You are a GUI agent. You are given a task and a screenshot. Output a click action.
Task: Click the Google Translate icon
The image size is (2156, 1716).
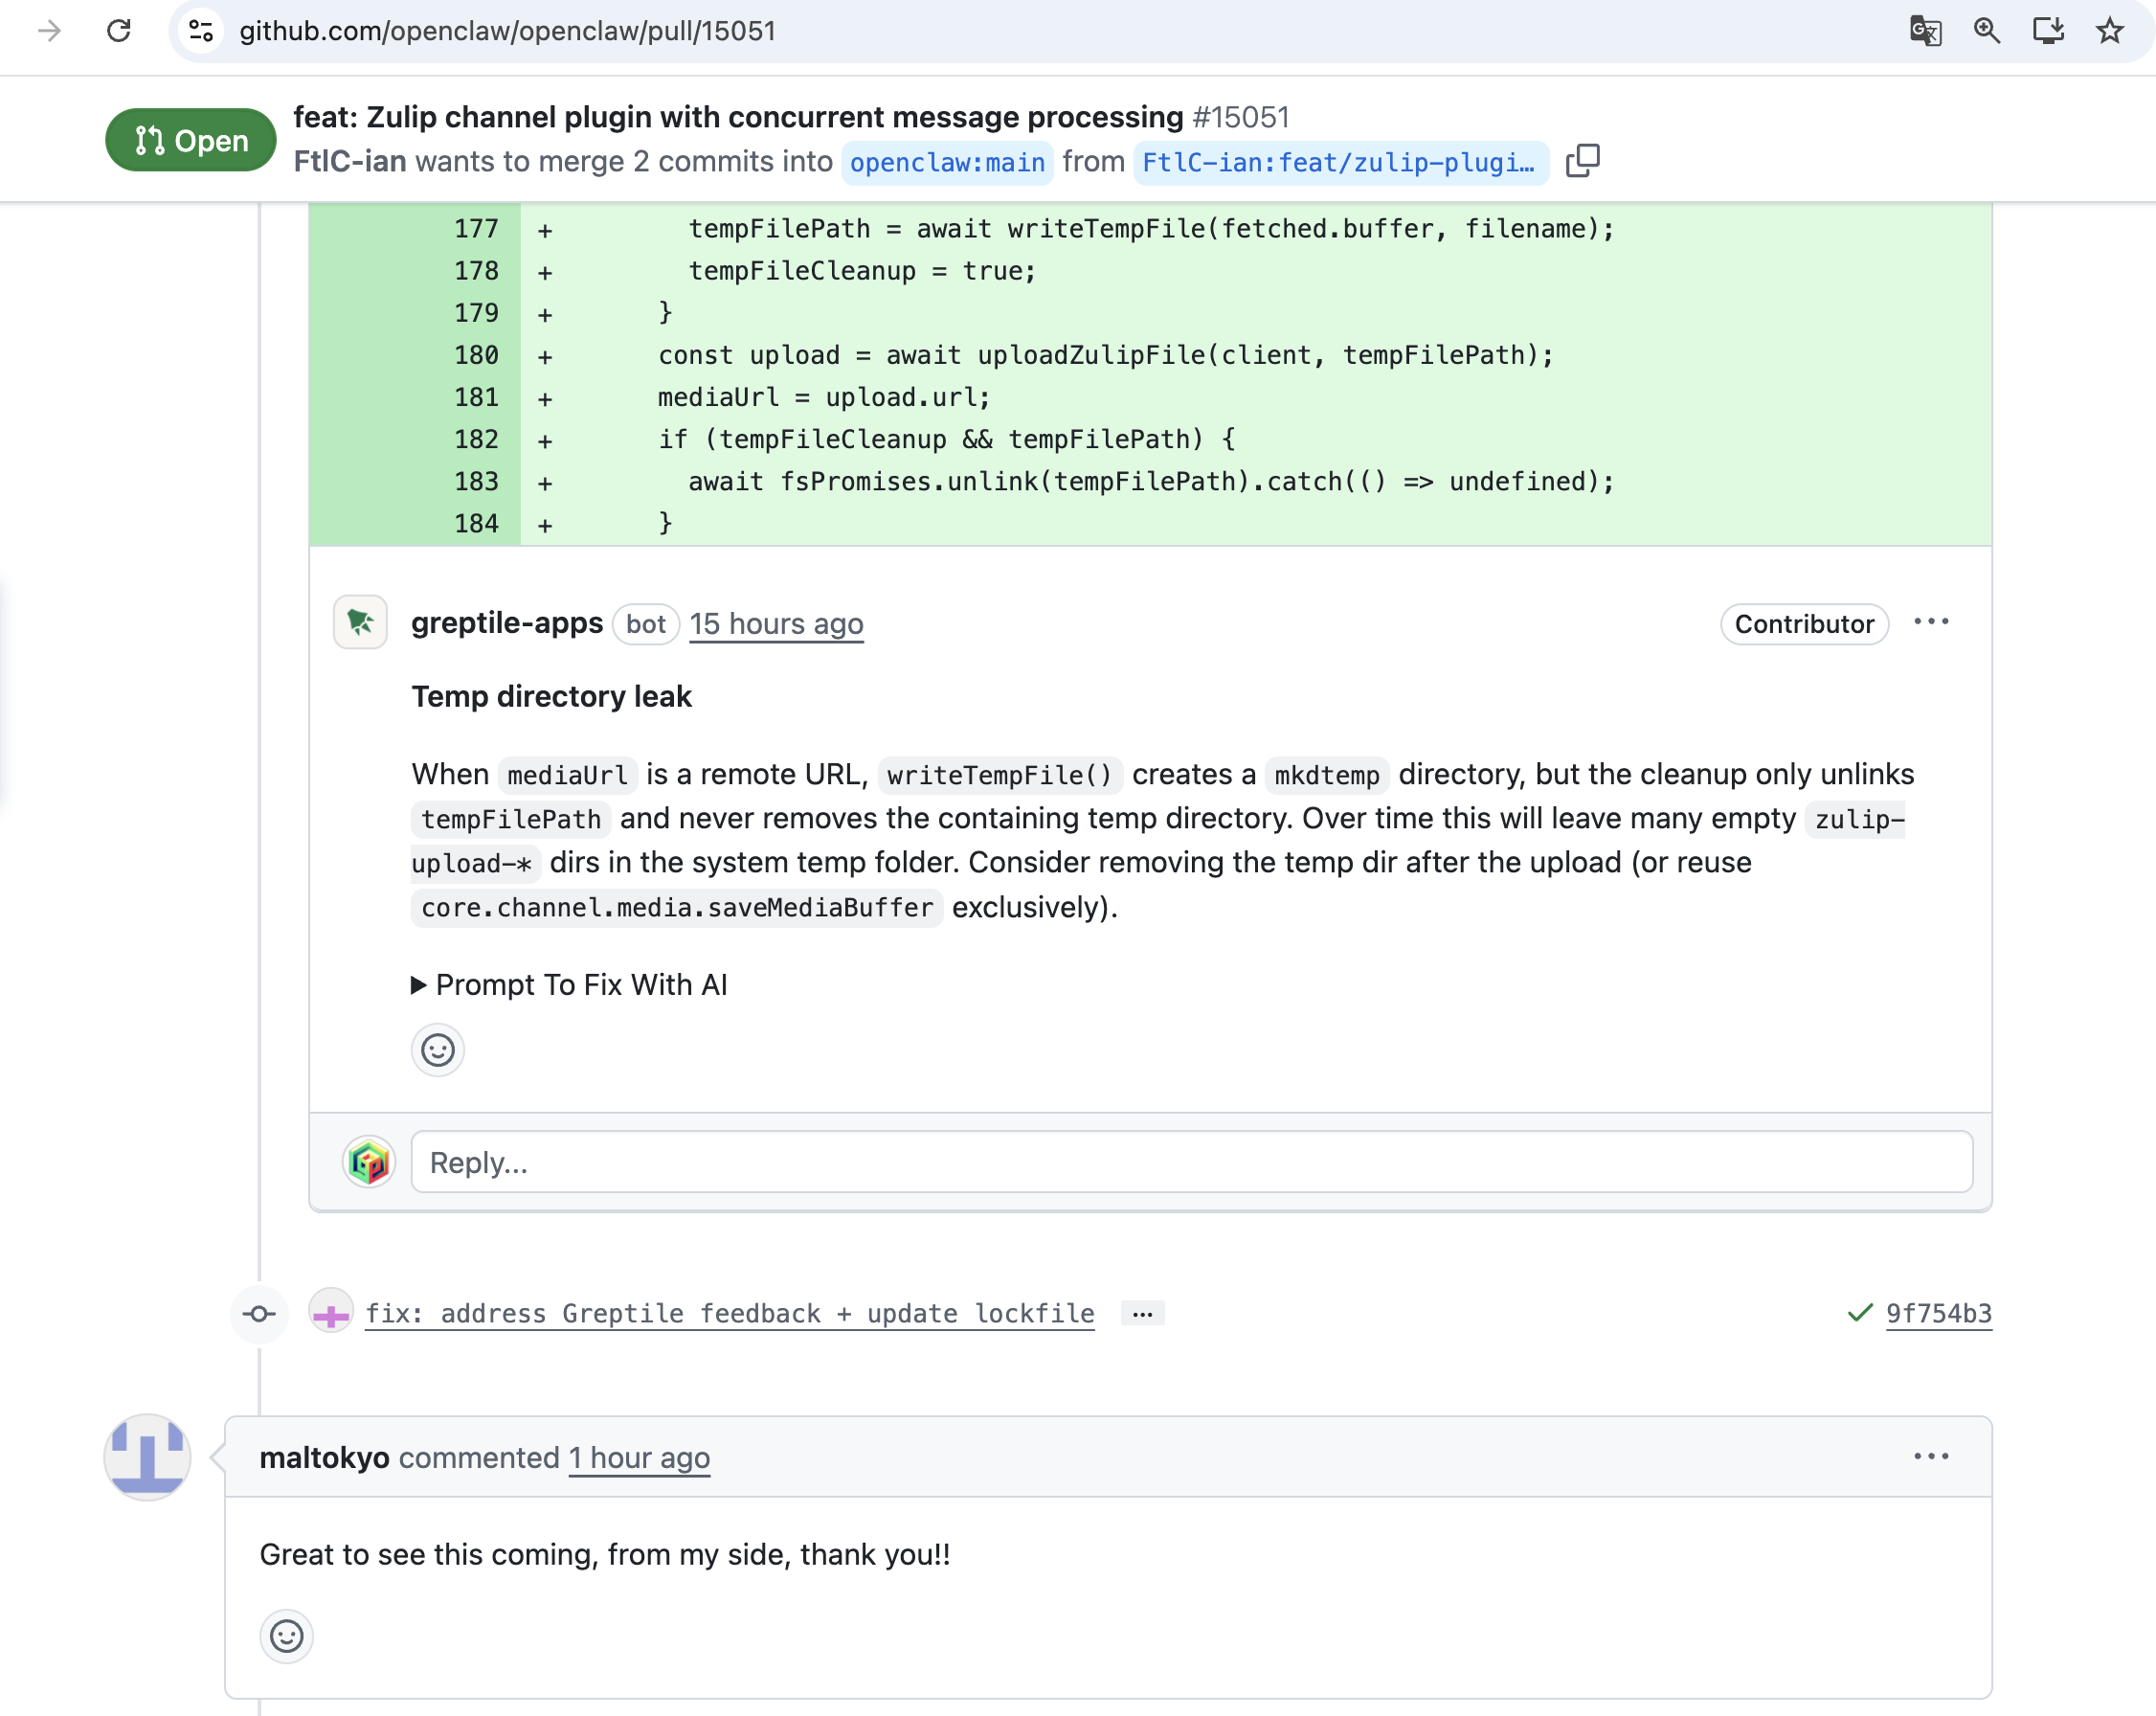click(1925, 31)
